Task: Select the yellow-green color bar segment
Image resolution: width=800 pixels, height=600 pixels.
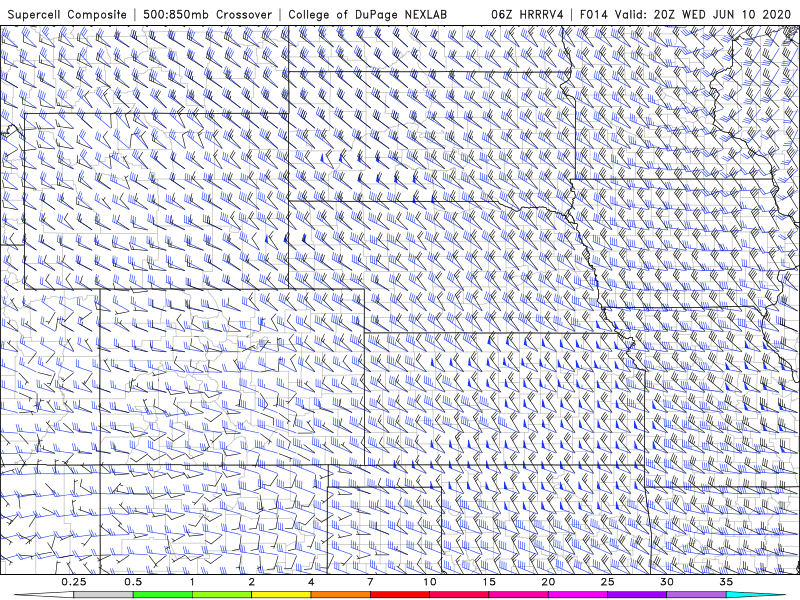Action: coord(222,595)
